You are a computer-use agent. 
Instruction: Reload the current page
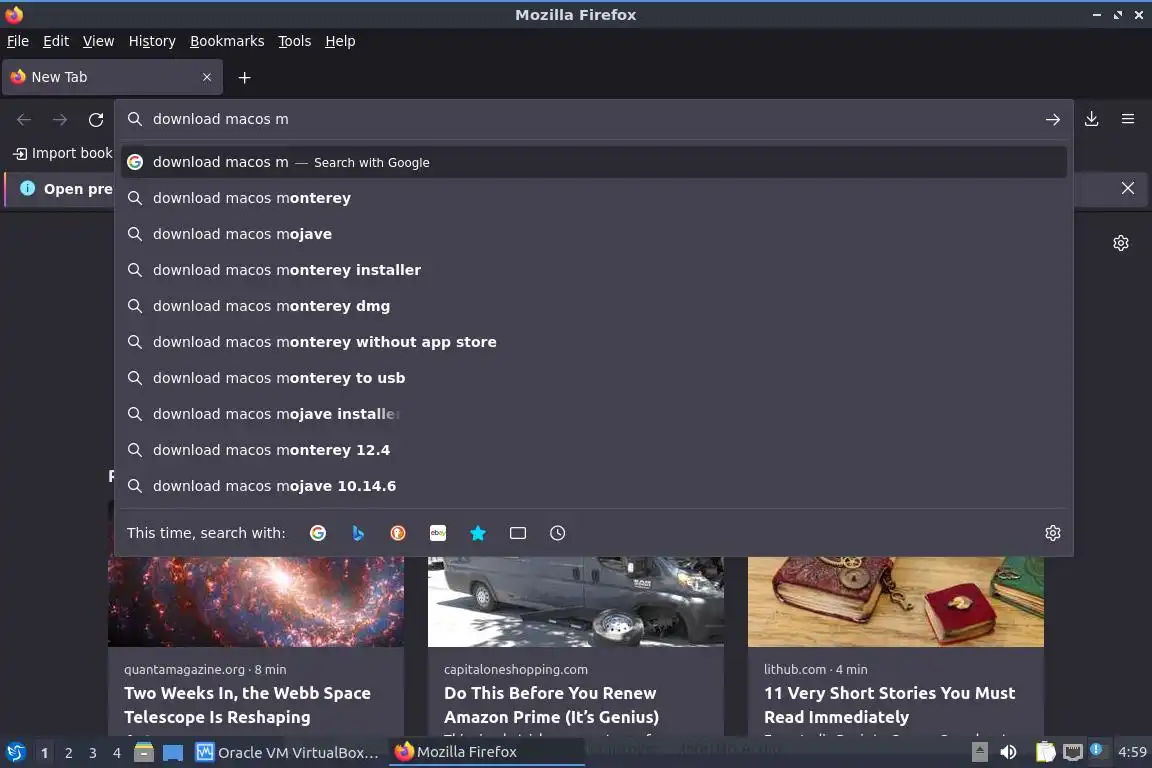[x=96, y=119]
